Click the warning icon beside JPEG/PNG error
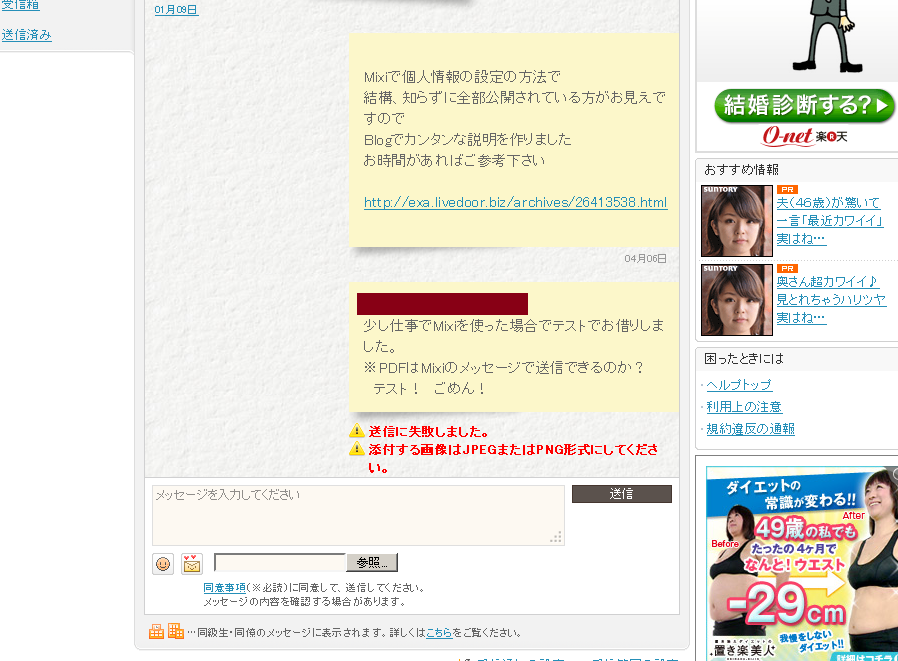Image resolution: width=898 pixels, height=661 pixels. tap(357, 448)
